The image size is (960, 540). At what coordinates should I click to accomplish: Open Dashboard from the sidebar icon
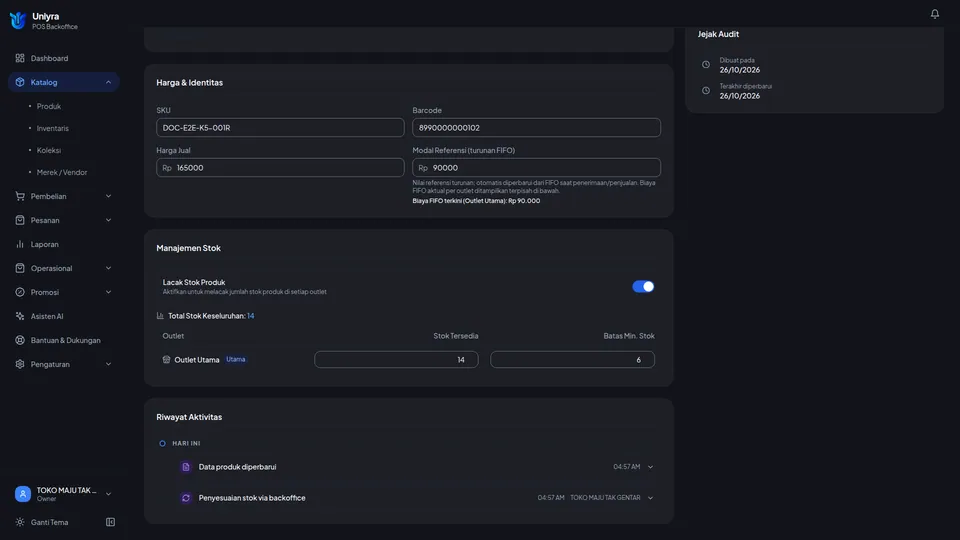[20, 58]
